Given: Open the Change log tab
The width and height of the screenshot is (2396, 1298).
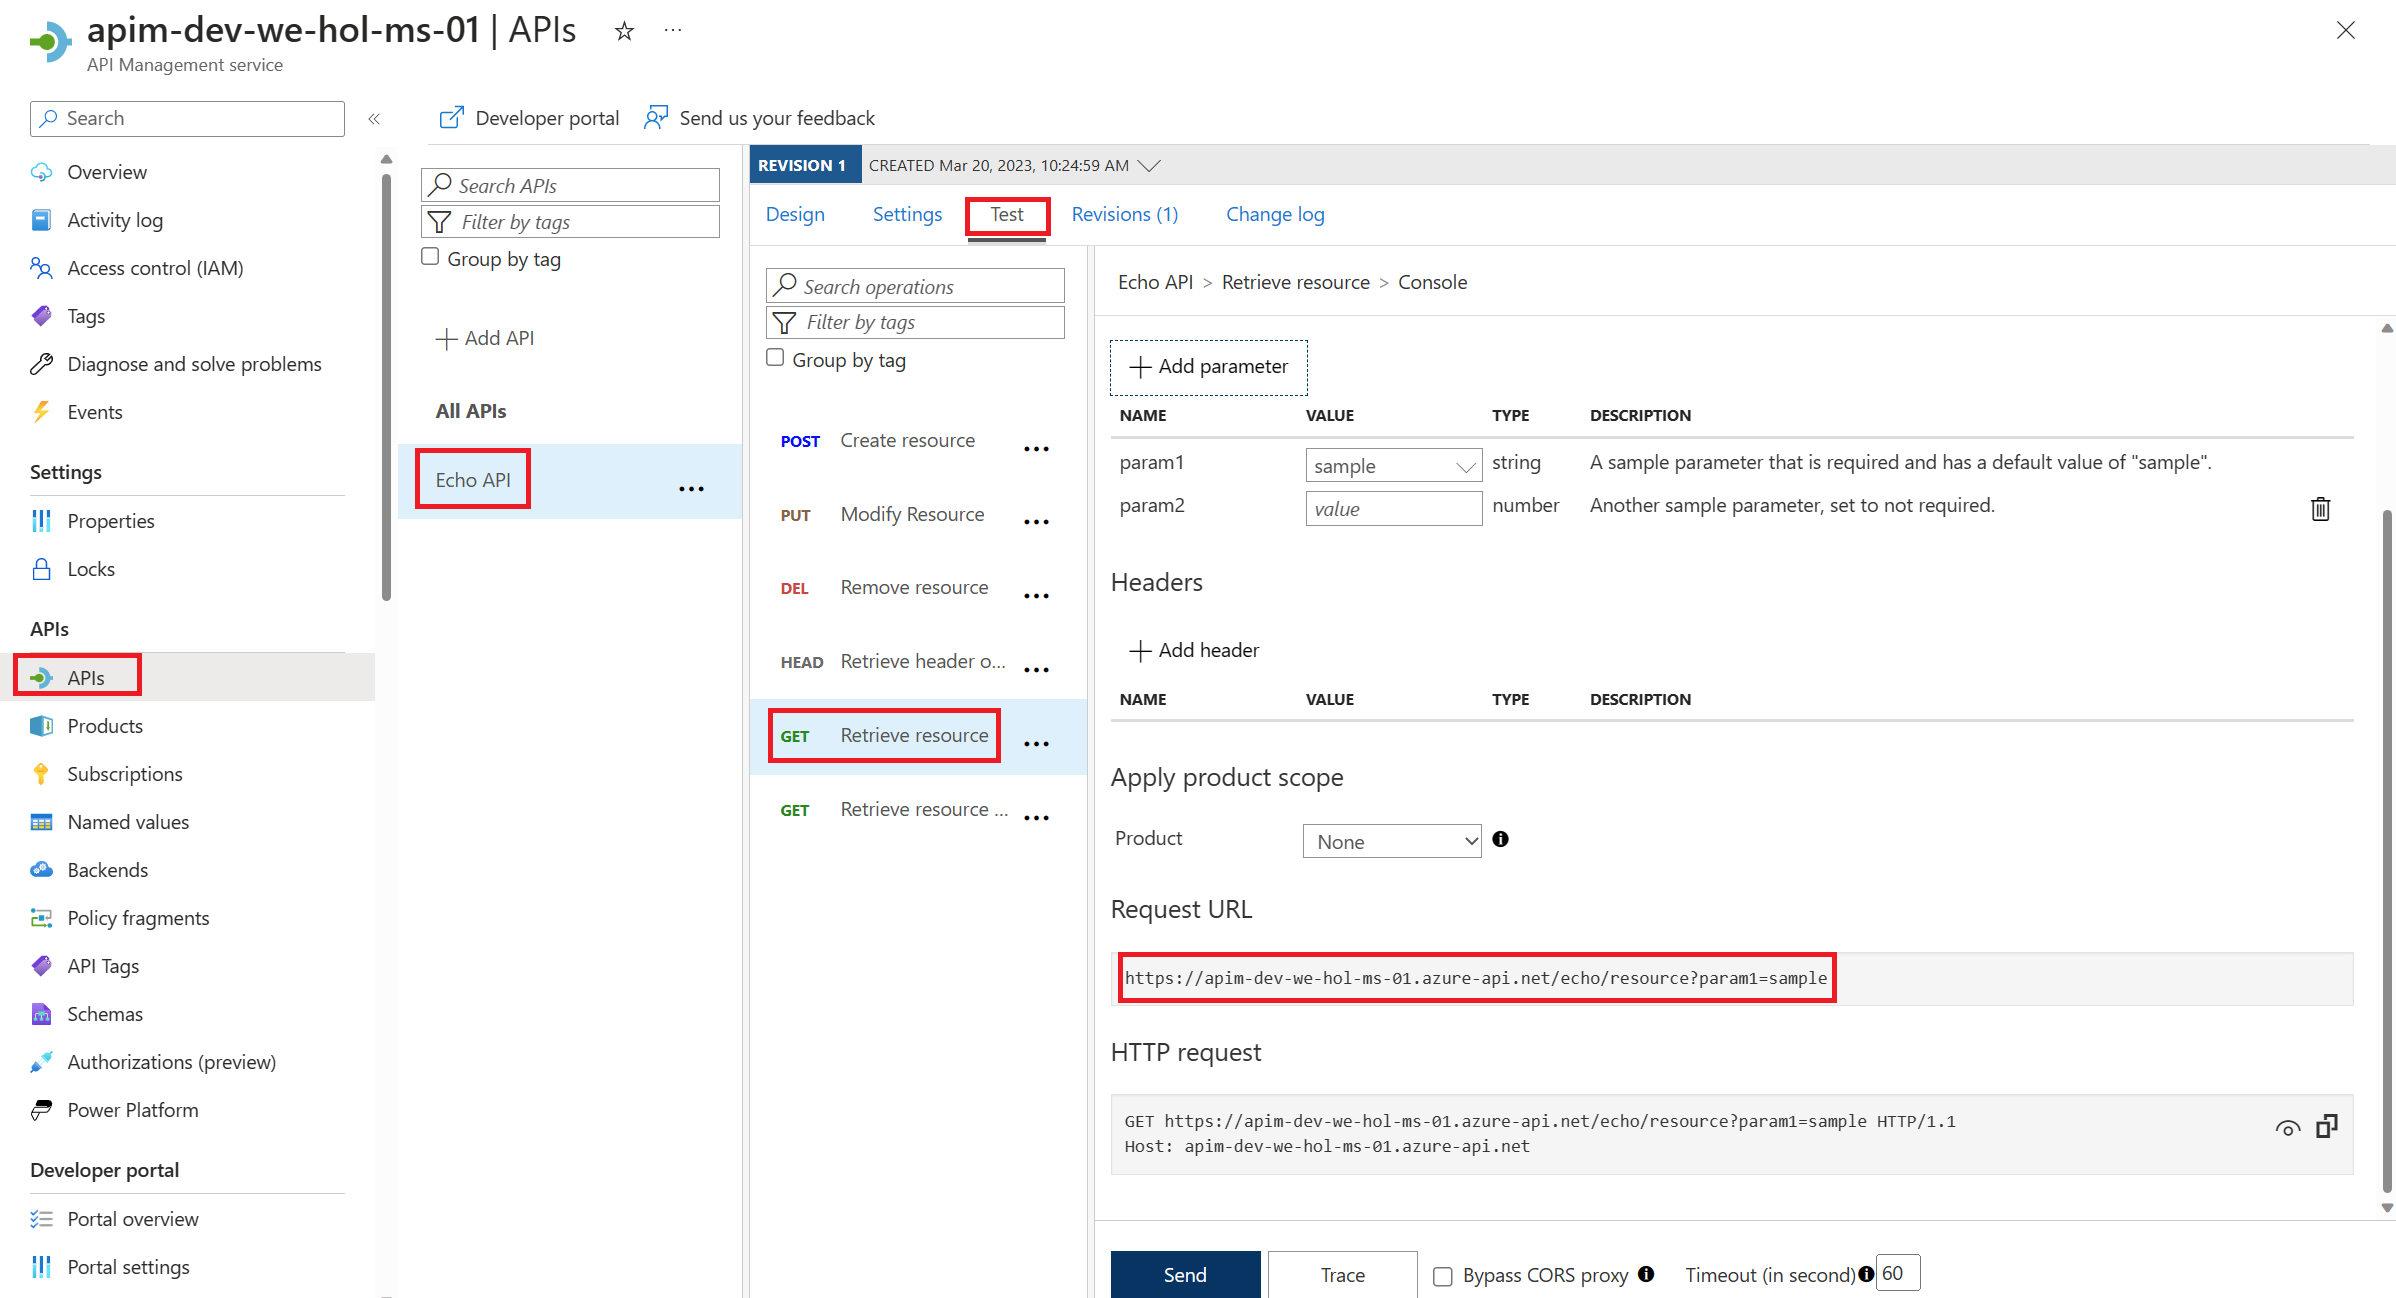Looking at the screenshot, I should coord(1275,214).
